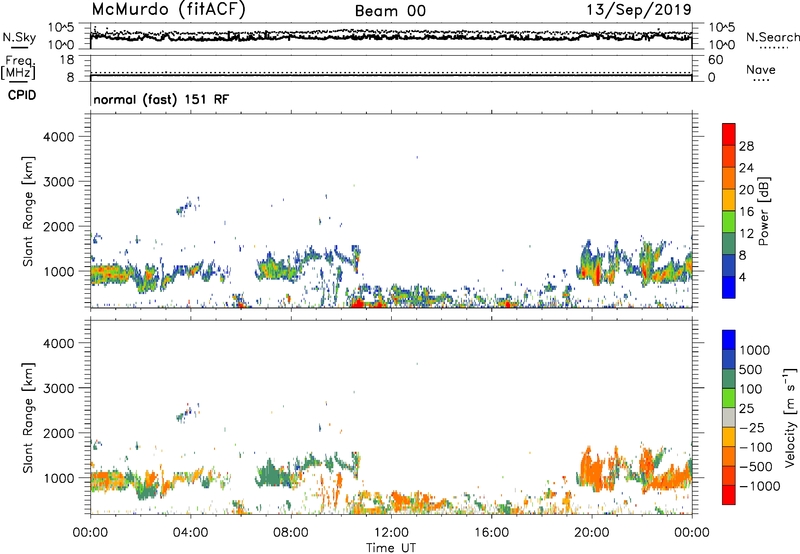Click the Power [dB] colorbar title
The image size is (800, 554).
click(763, 211)
